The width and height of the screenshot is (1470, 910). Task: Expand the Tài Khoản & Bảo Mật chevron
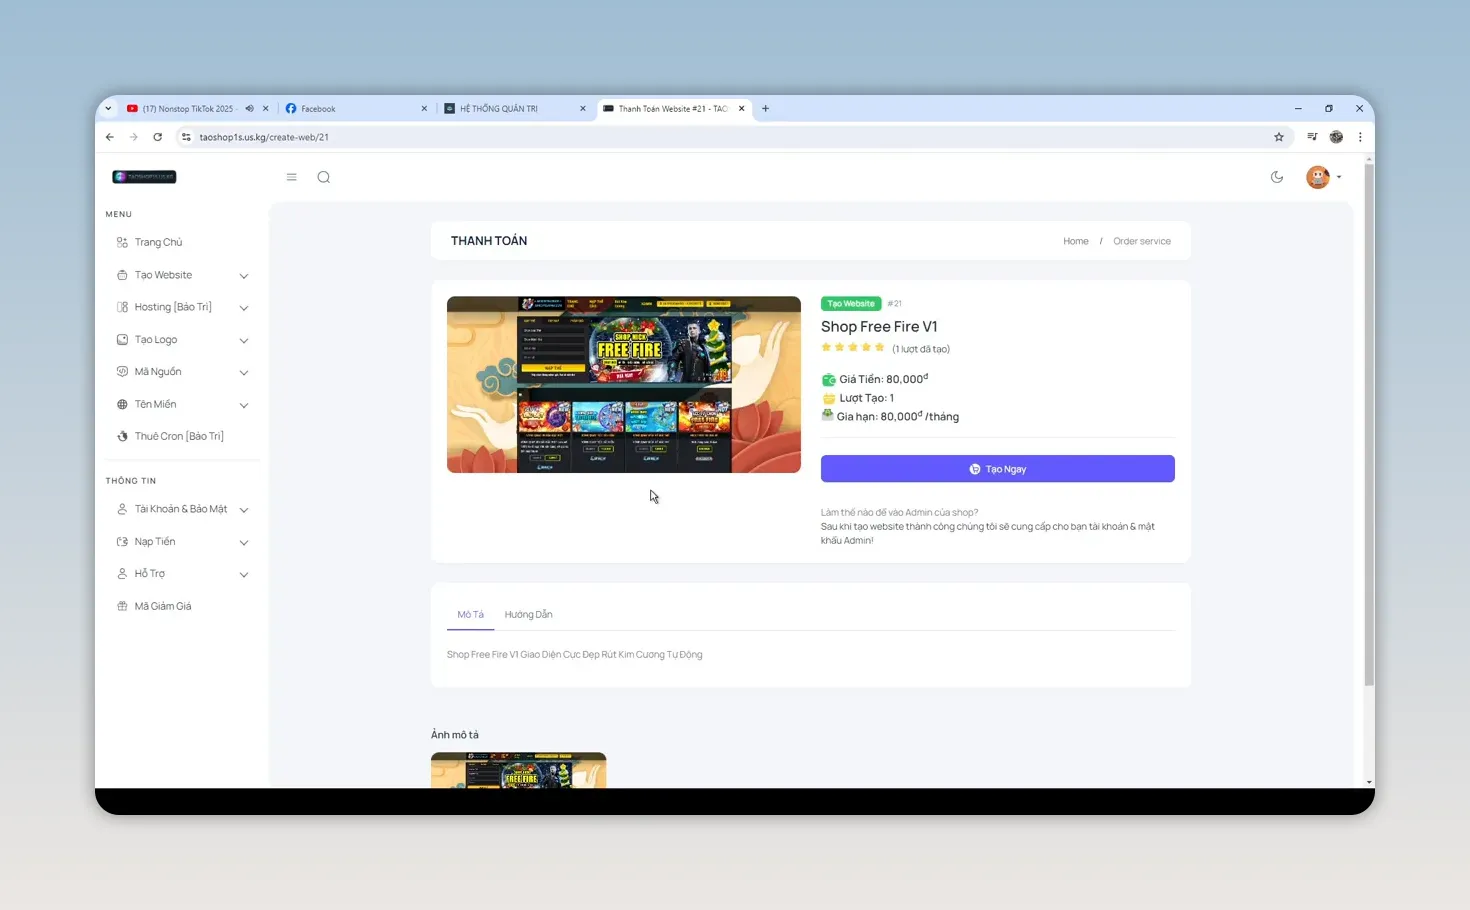point(244,510)
